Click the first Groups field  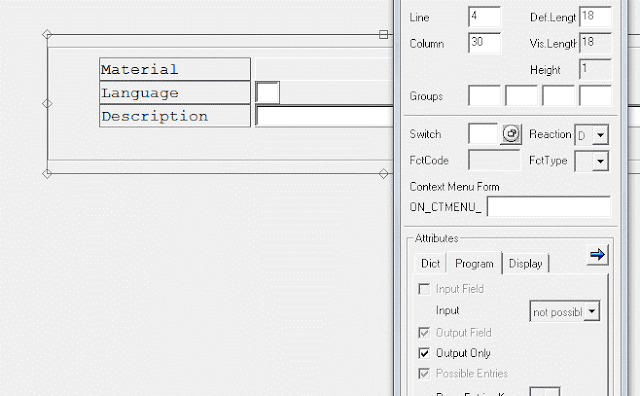(484, 96)
